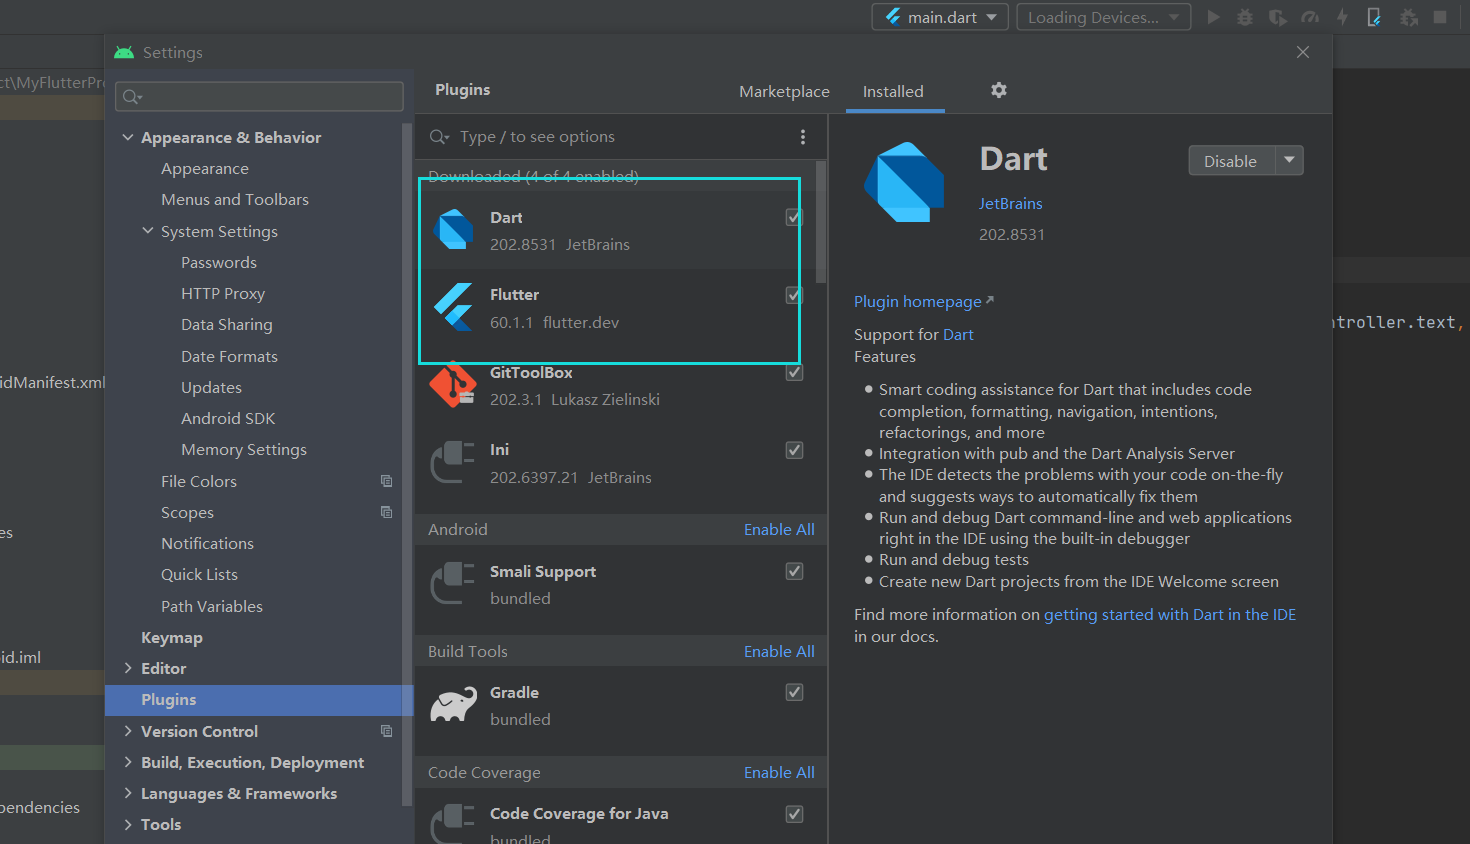Click the plugin list vertical scrollbar

[821, 222]
